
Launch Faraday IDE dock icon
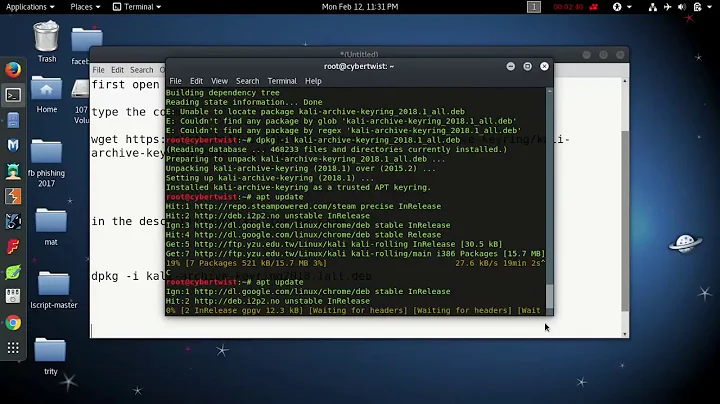[x=13, y=247]
